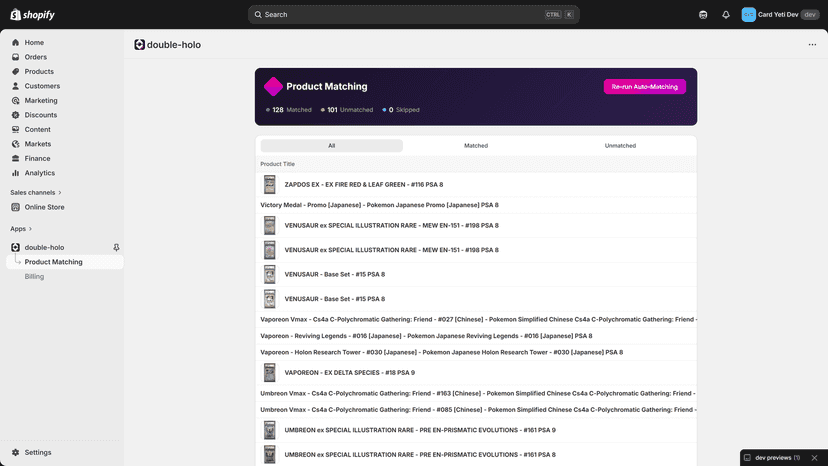Viewport: 828px width, 466px height.
Task: Expand the Sales channels section
Action: (x=36, y=192)
